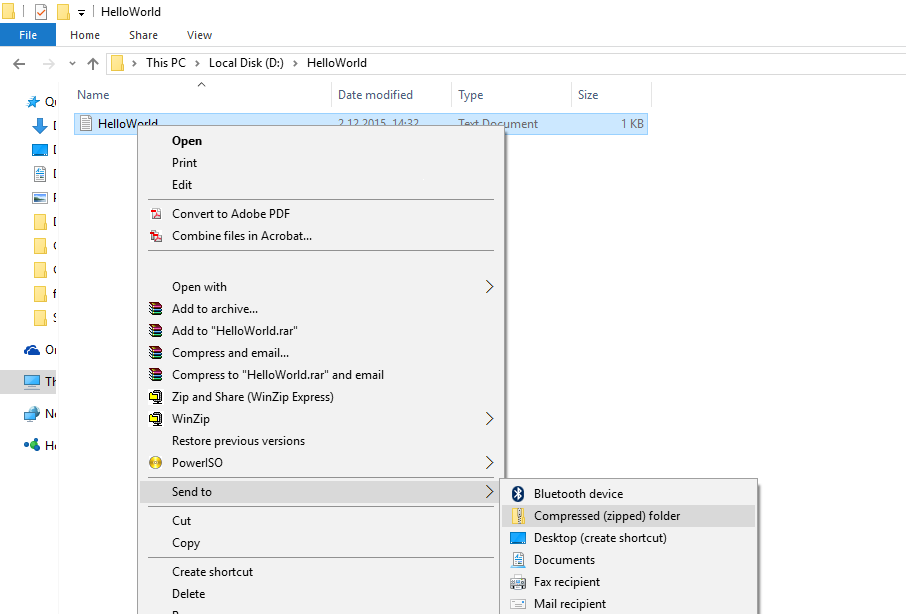
Task: Click icon beside Compress to HelloWorld.rar and email
Action: pos(155,374)
